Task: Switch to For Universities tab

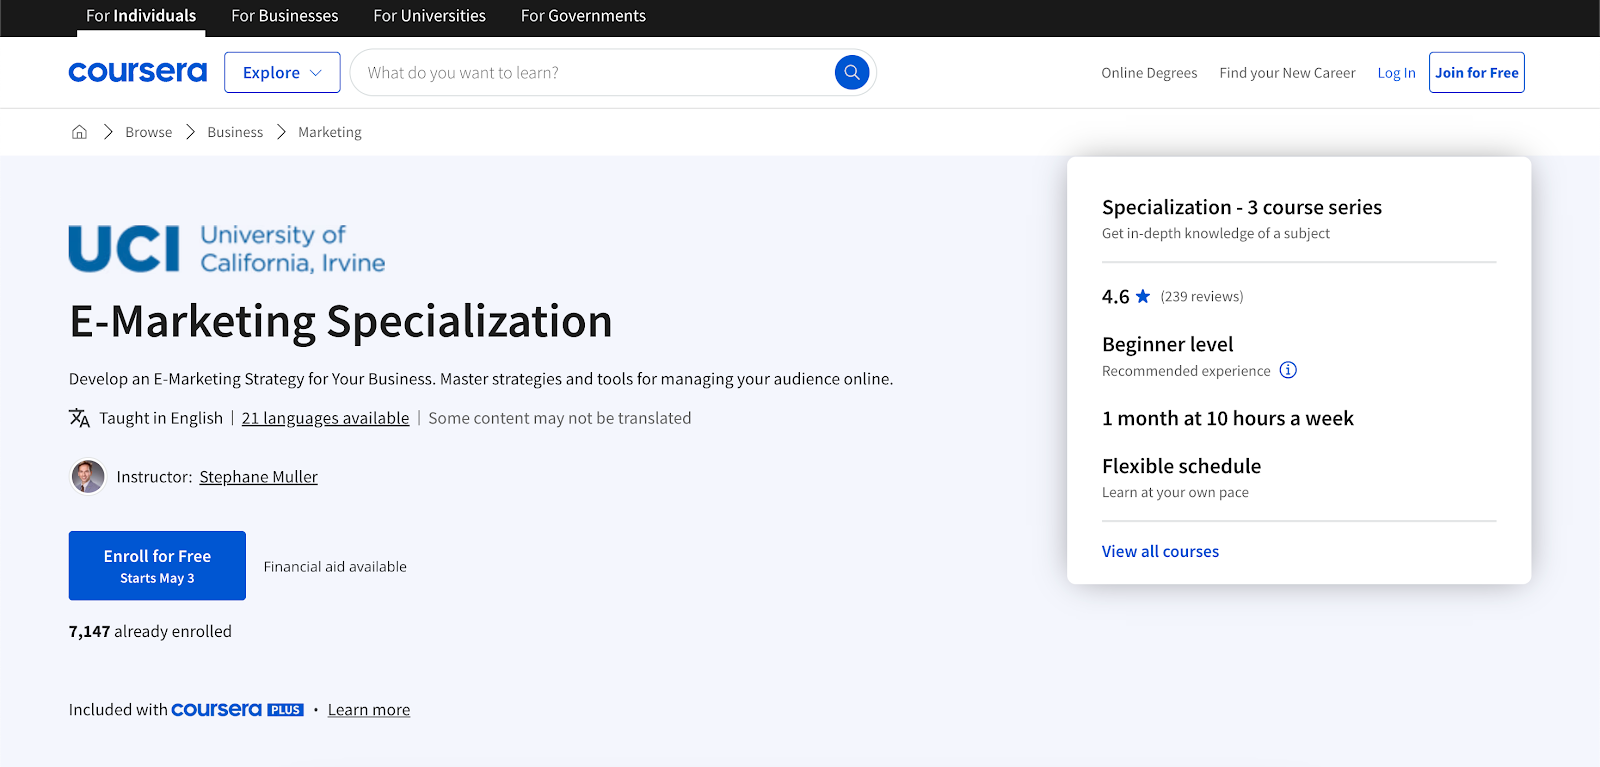Action: (430, 16)
